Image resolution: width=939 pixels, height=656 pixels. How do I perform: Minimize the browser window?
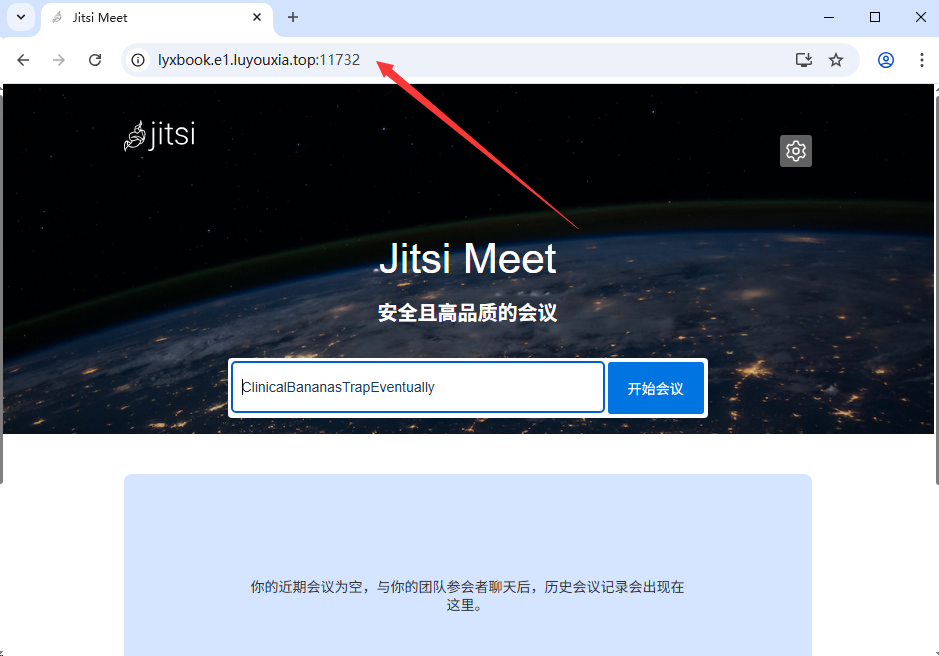[829, 17]
